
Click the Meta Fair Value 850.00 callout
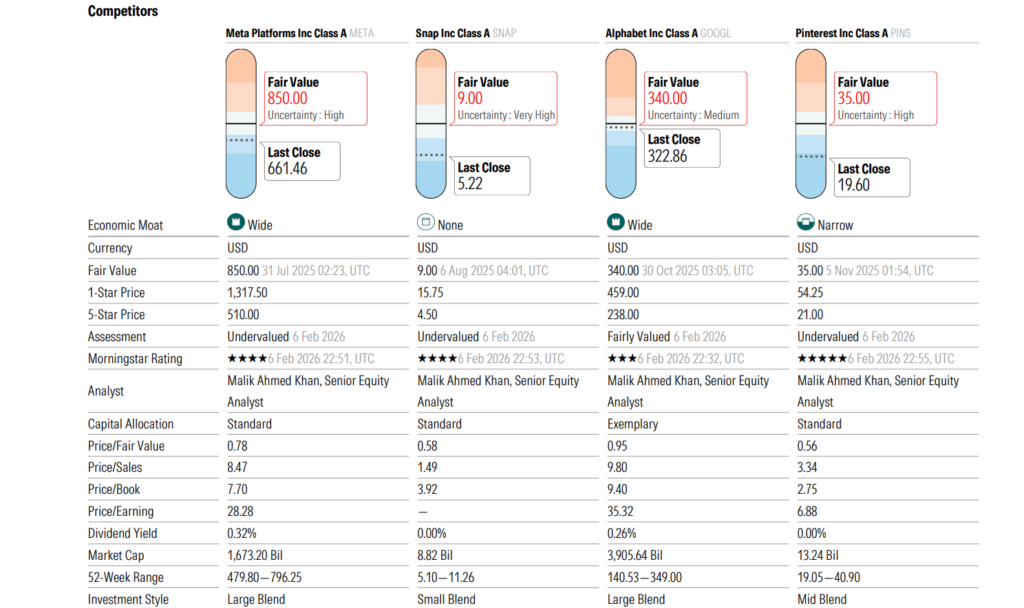313,98
